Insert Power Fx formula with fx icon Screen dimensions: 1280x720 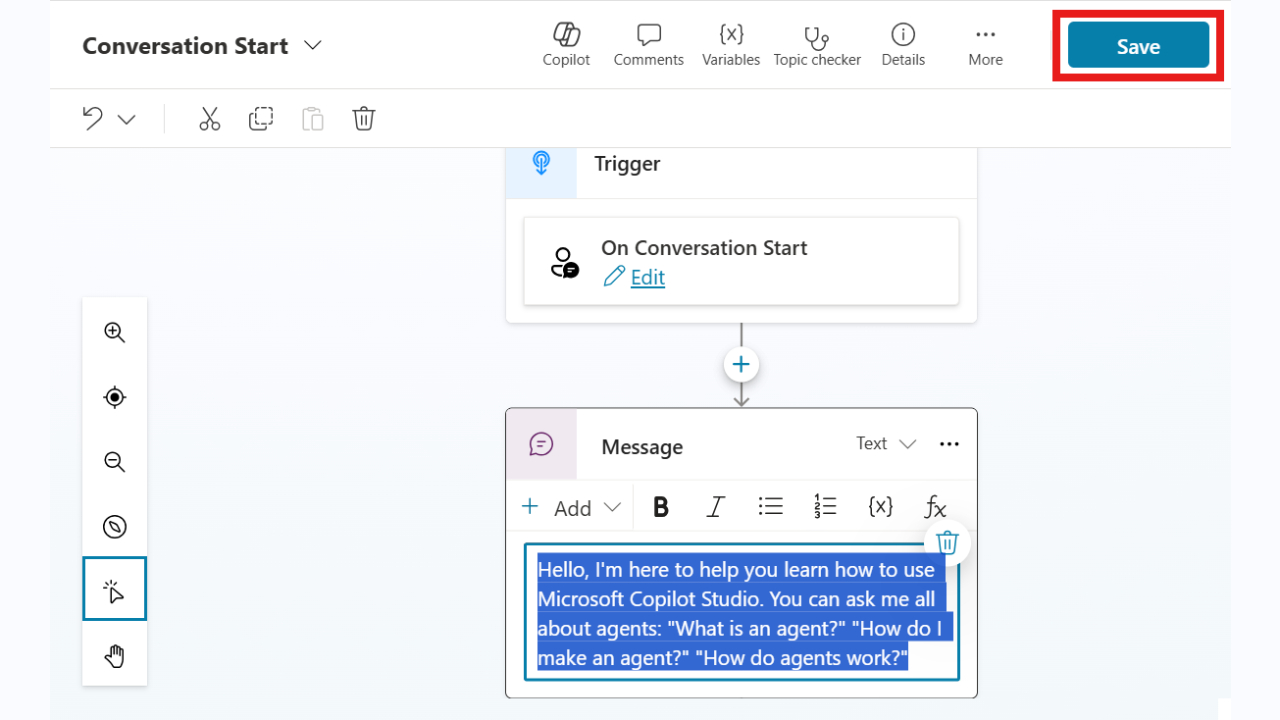click(x=935, y=507)
